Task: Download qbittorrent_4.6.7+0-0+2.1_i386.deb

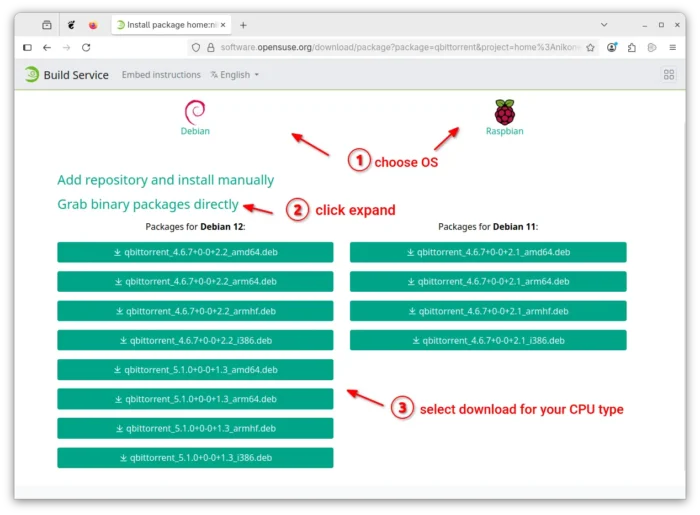Action: click(x=488, y=341)
